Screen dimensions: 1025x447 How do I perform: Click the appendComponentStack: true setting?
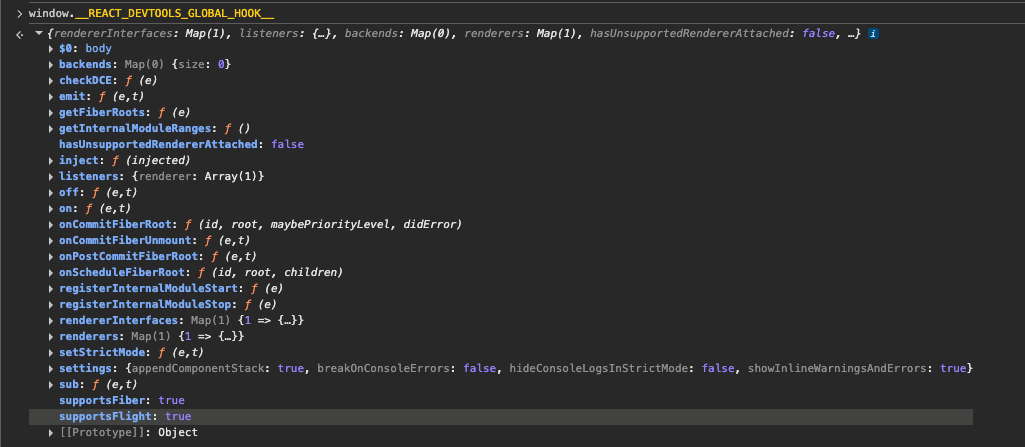coord(217,369)
